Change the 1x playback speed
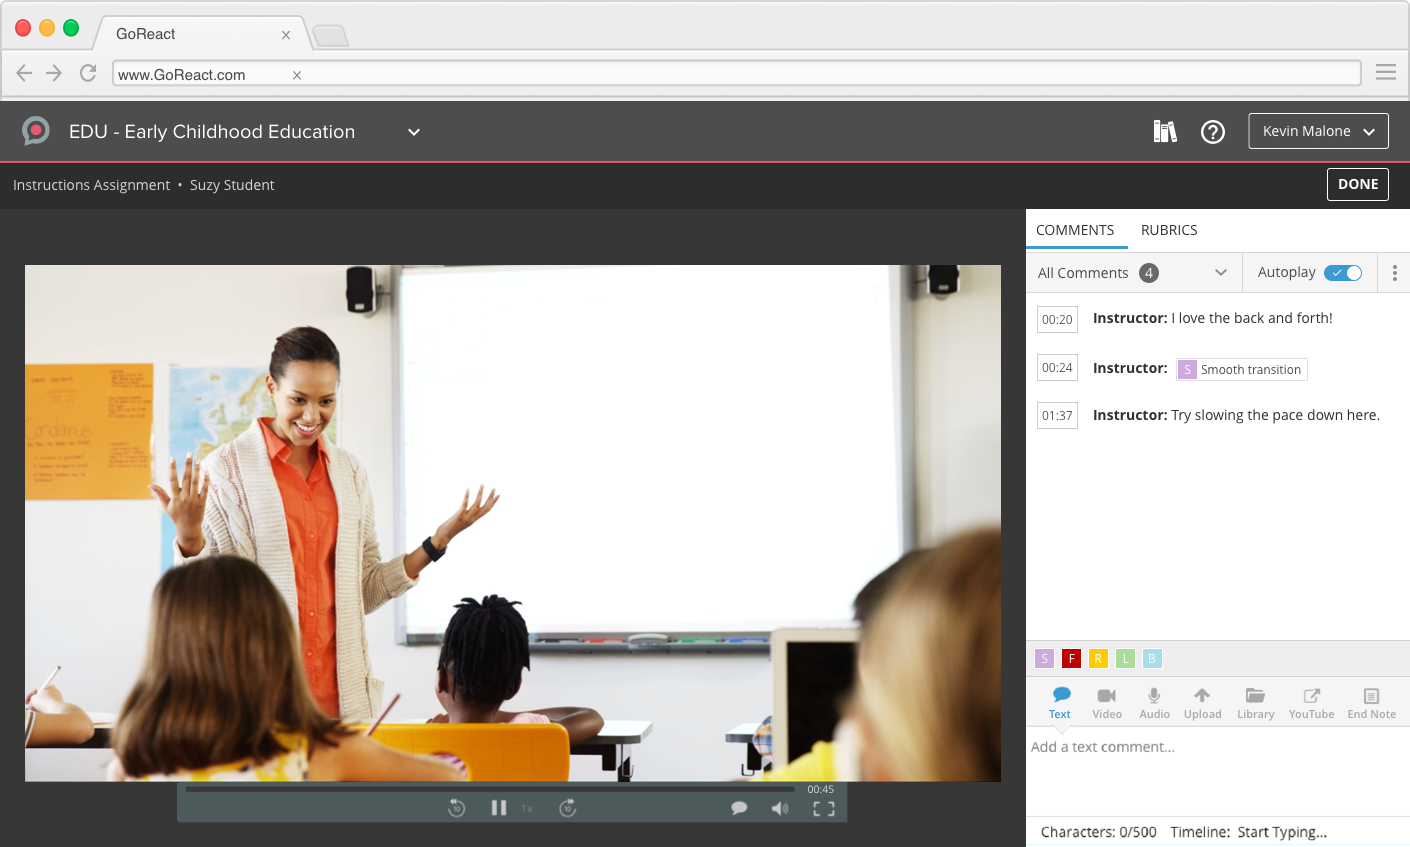The height and width of the screenshot is (847, 1410). pos(527,809)
